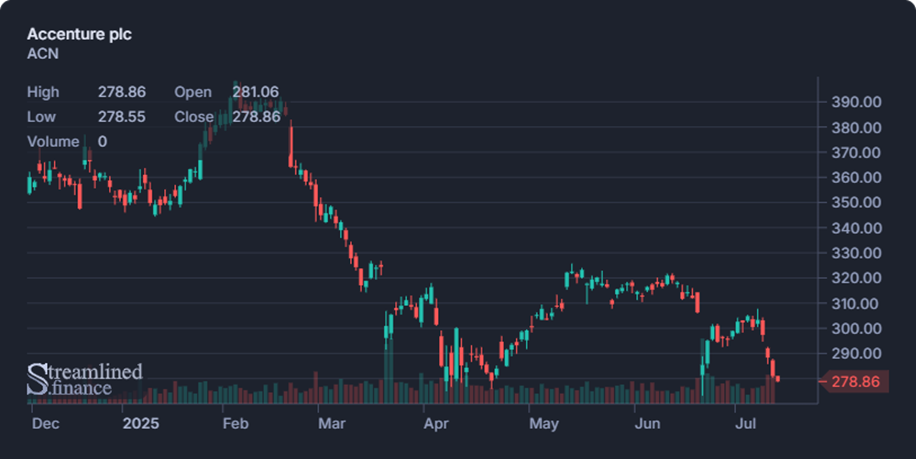Click the High value 278.86
The width and height of the screenshot is (916, 459).
[122, 92]
